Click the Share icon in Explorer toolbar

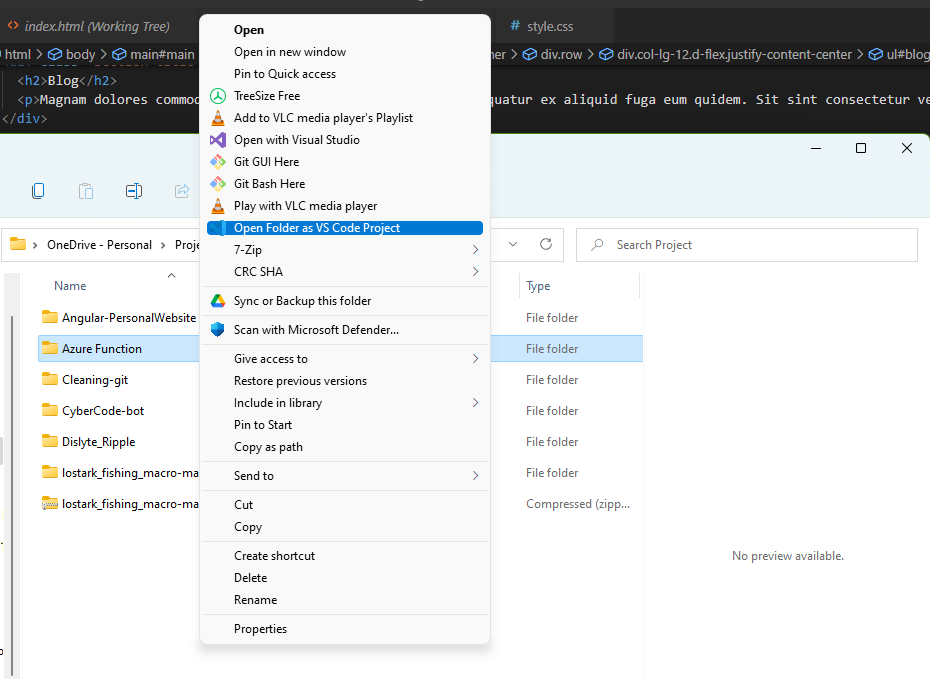182,191
